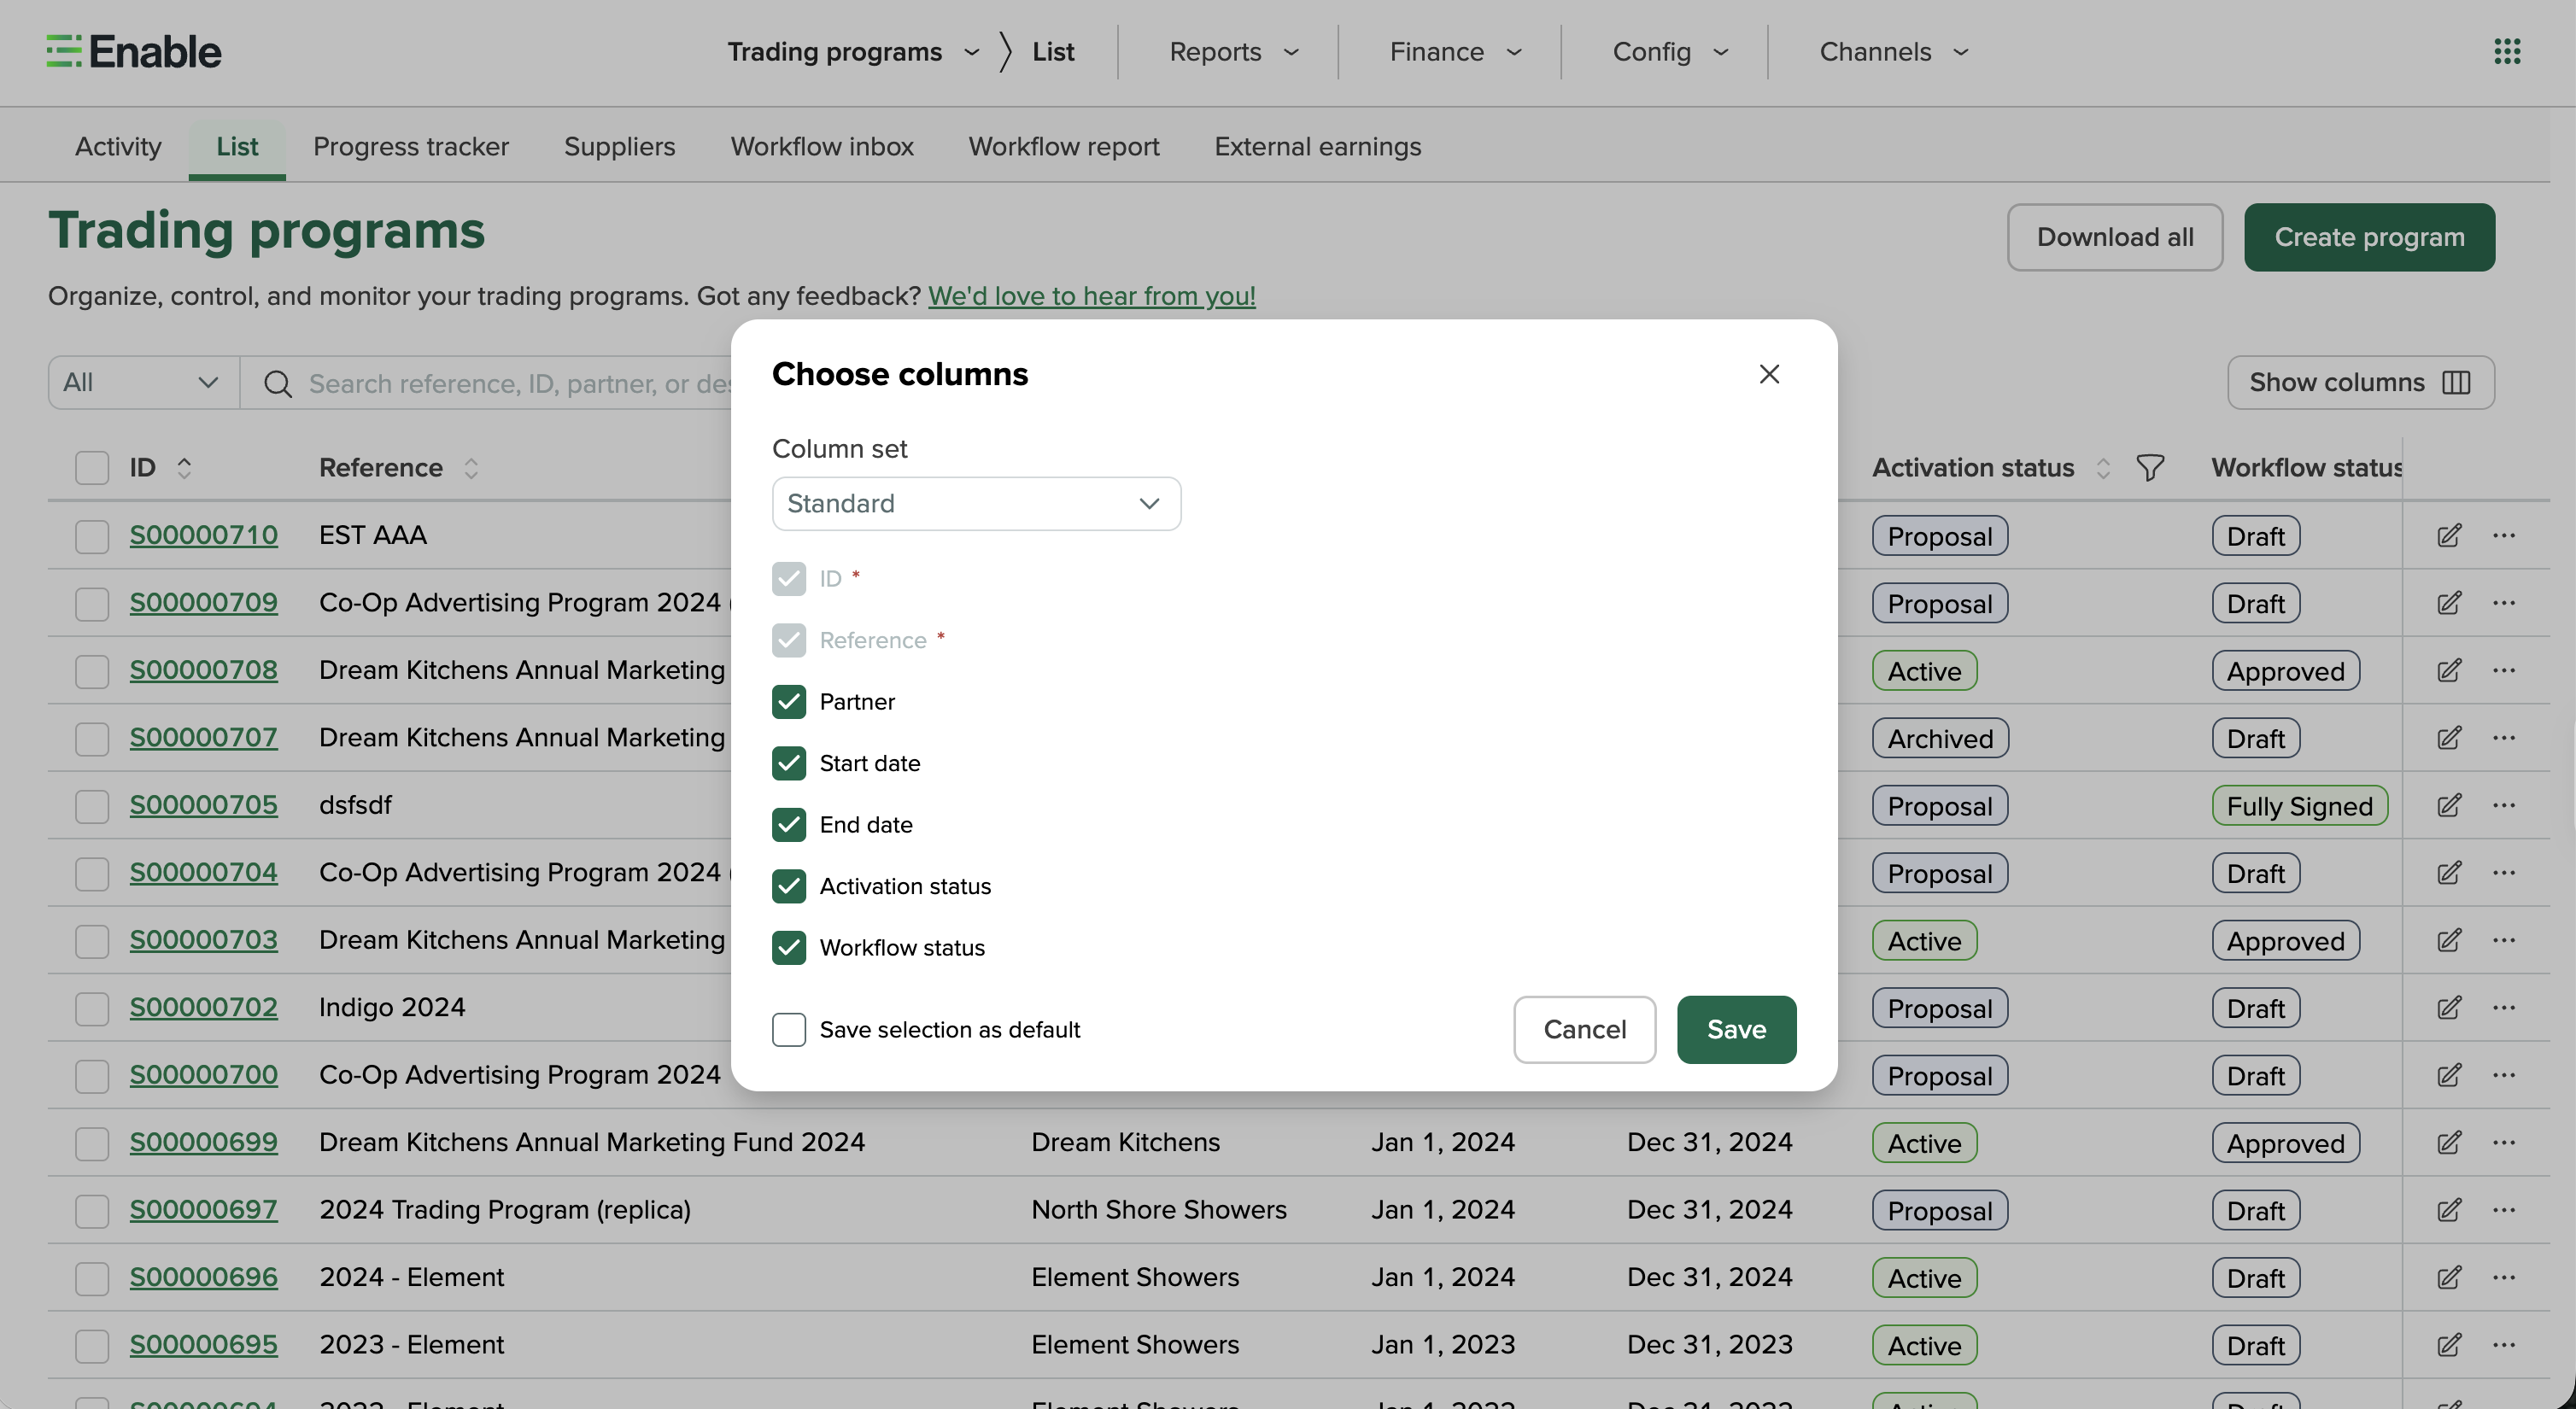Open the All filter dropdown
The height and width of the screenshot is (1409, 2576).
tap(143, 383)
